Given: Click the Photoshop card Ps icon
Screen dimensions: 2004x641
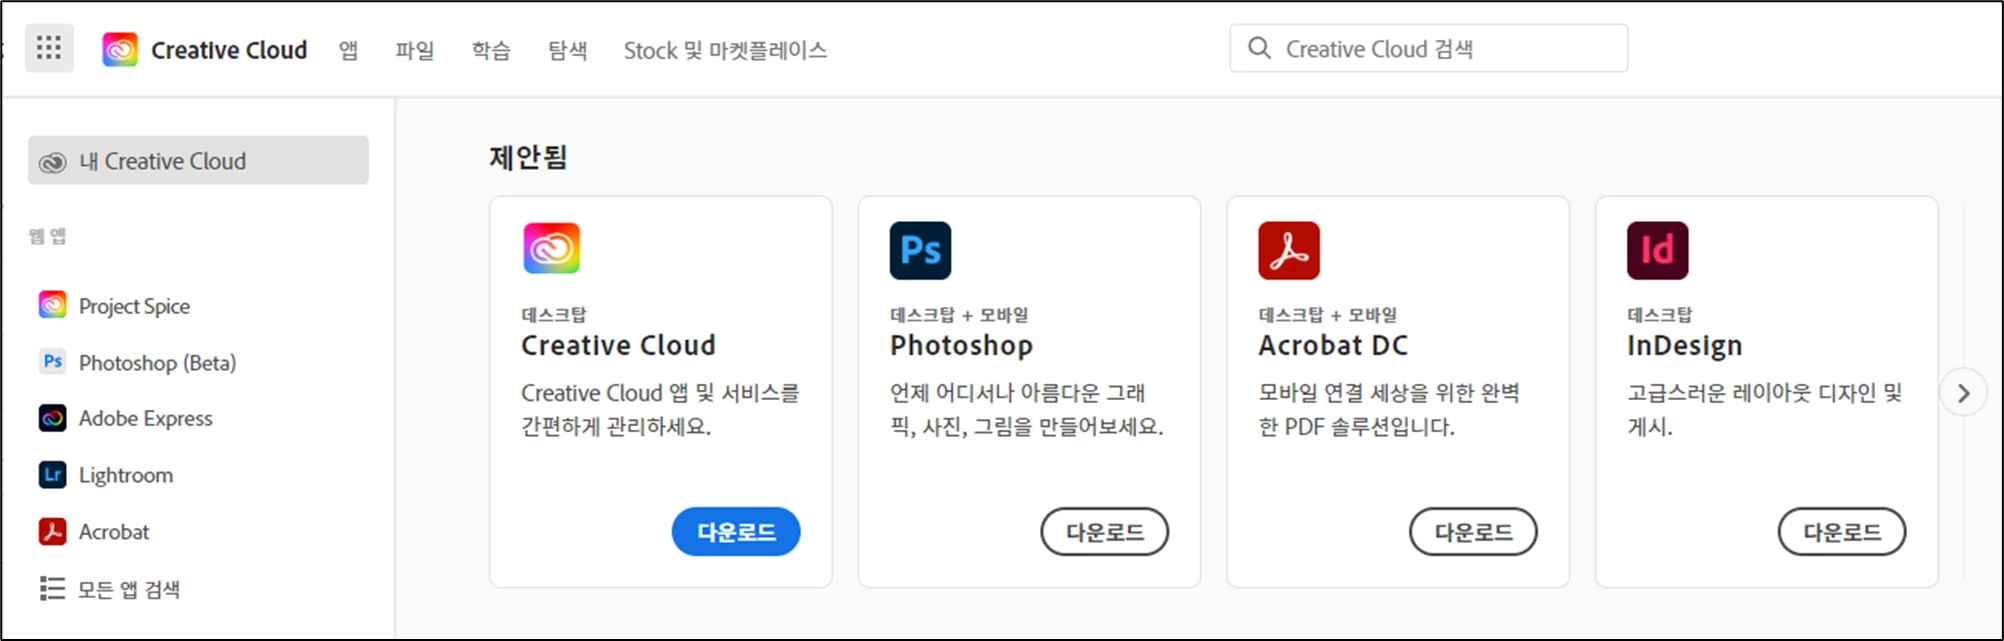Looking at the screenshot, I should click(920, 250).
